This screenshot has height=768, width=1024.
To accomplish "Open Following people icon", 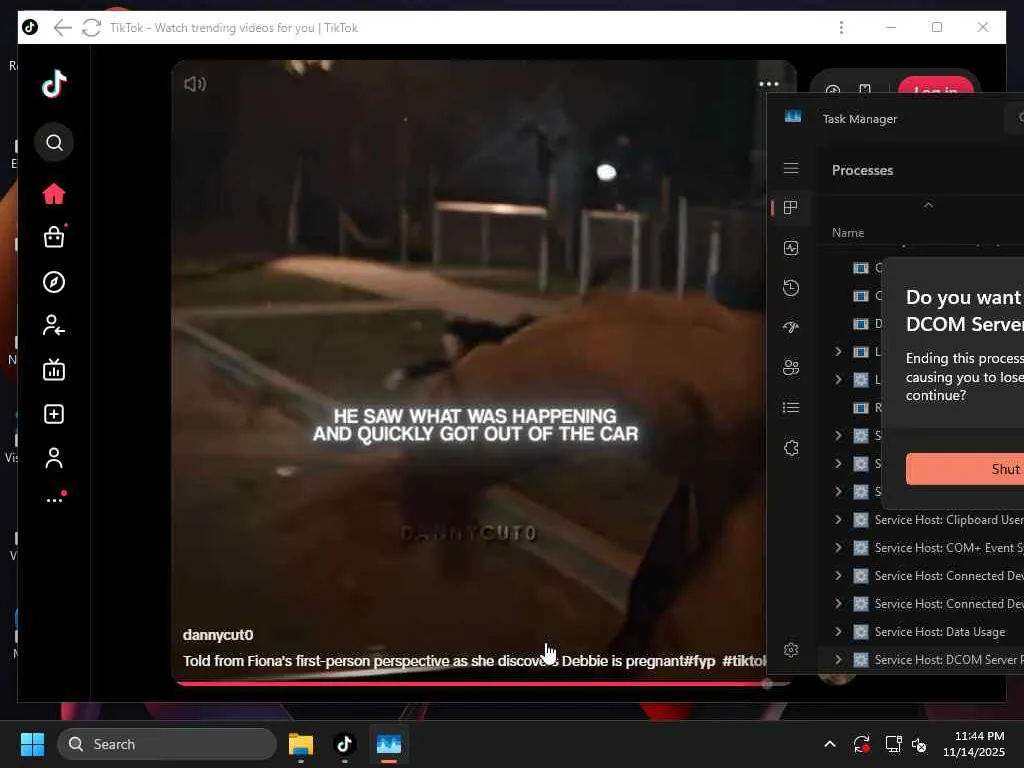I will point(54,325).
